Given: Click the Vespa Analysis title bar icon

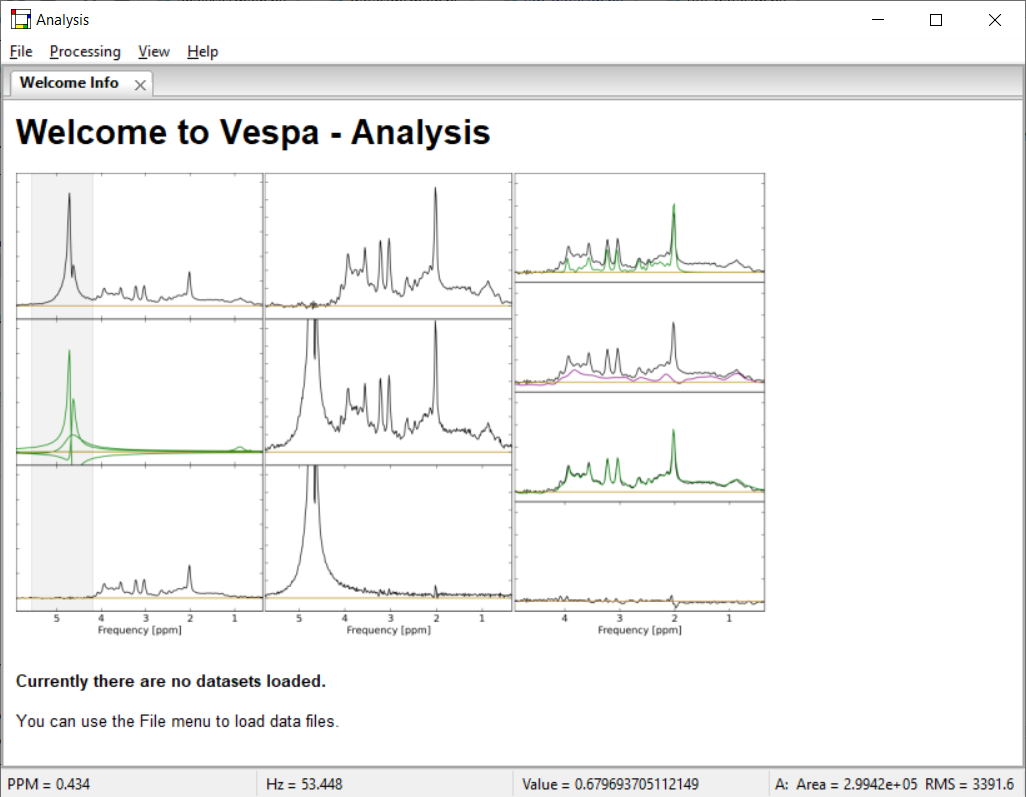Looking at the screenshot, I should click(18, 19).
